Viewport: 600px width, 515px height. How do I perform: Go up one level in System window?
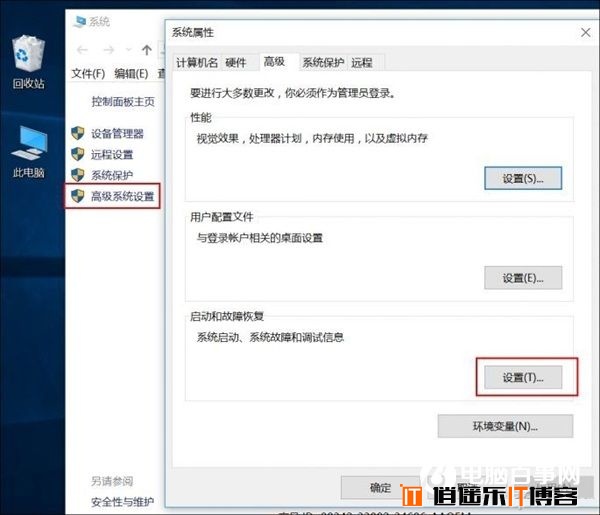tap(147, 50)
